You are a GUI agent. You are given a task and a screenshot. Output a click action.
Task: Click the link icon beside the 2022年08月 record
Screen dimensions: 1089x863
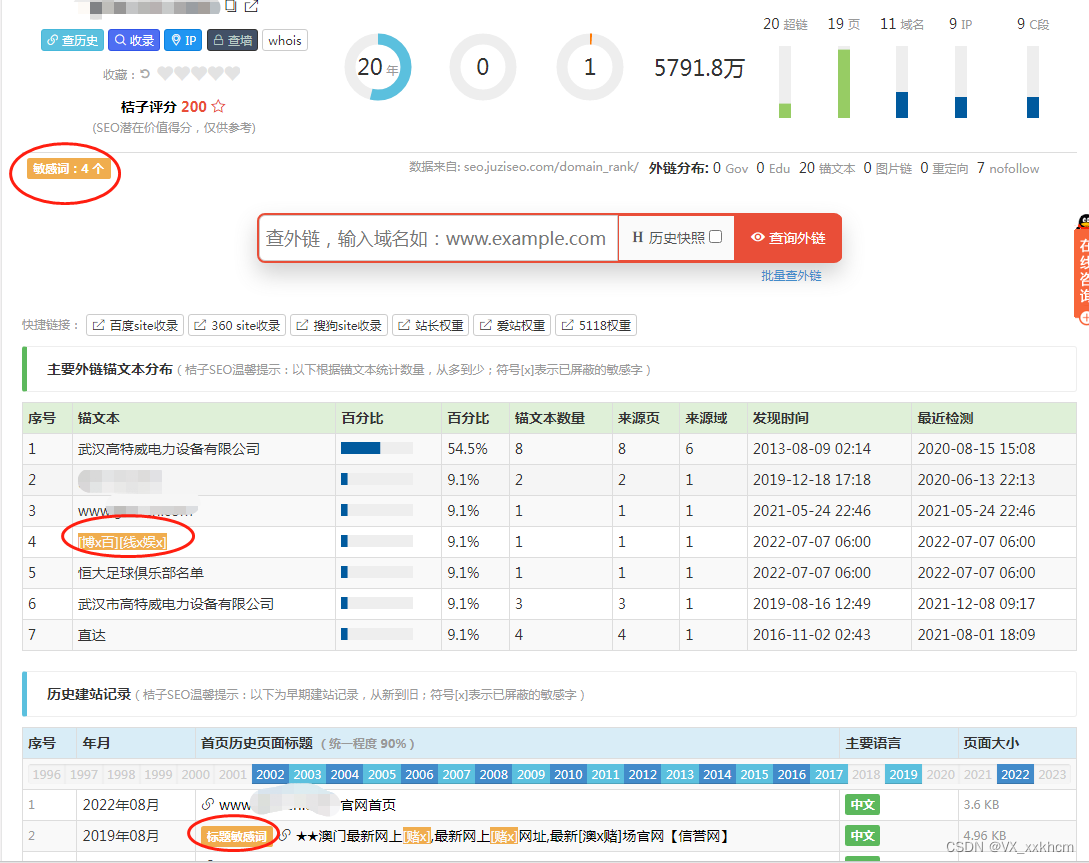click(x=209, y=803)
